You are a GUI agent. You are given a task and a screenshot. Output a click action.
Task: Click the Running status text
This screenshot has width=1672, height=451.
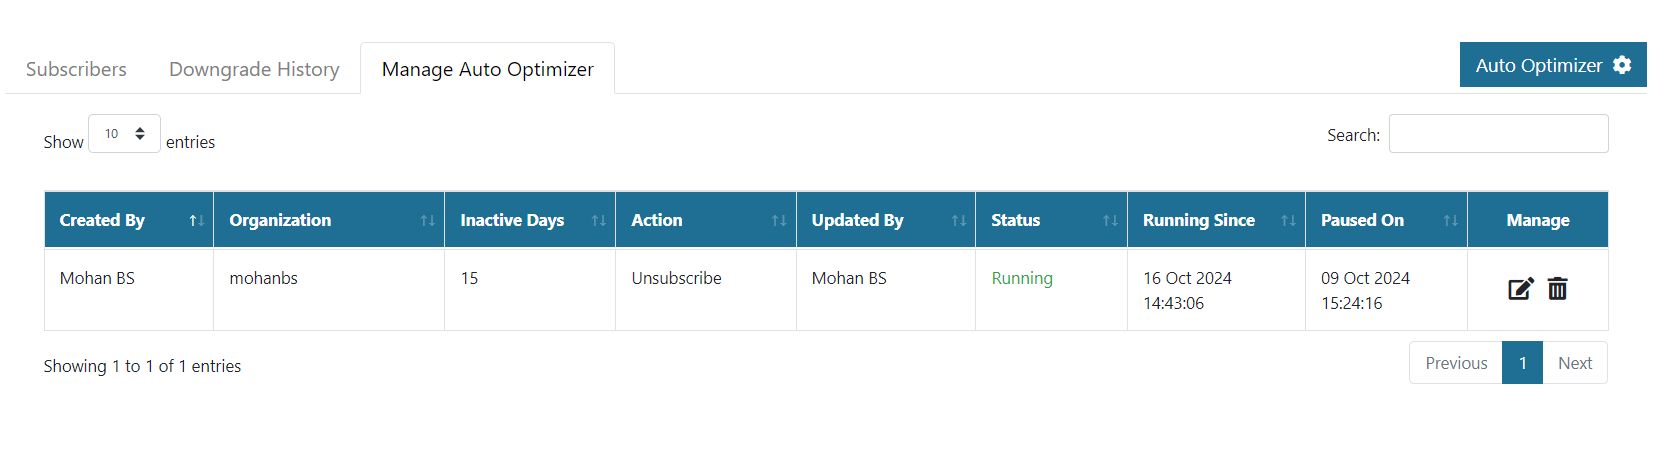coord(1021,278)
